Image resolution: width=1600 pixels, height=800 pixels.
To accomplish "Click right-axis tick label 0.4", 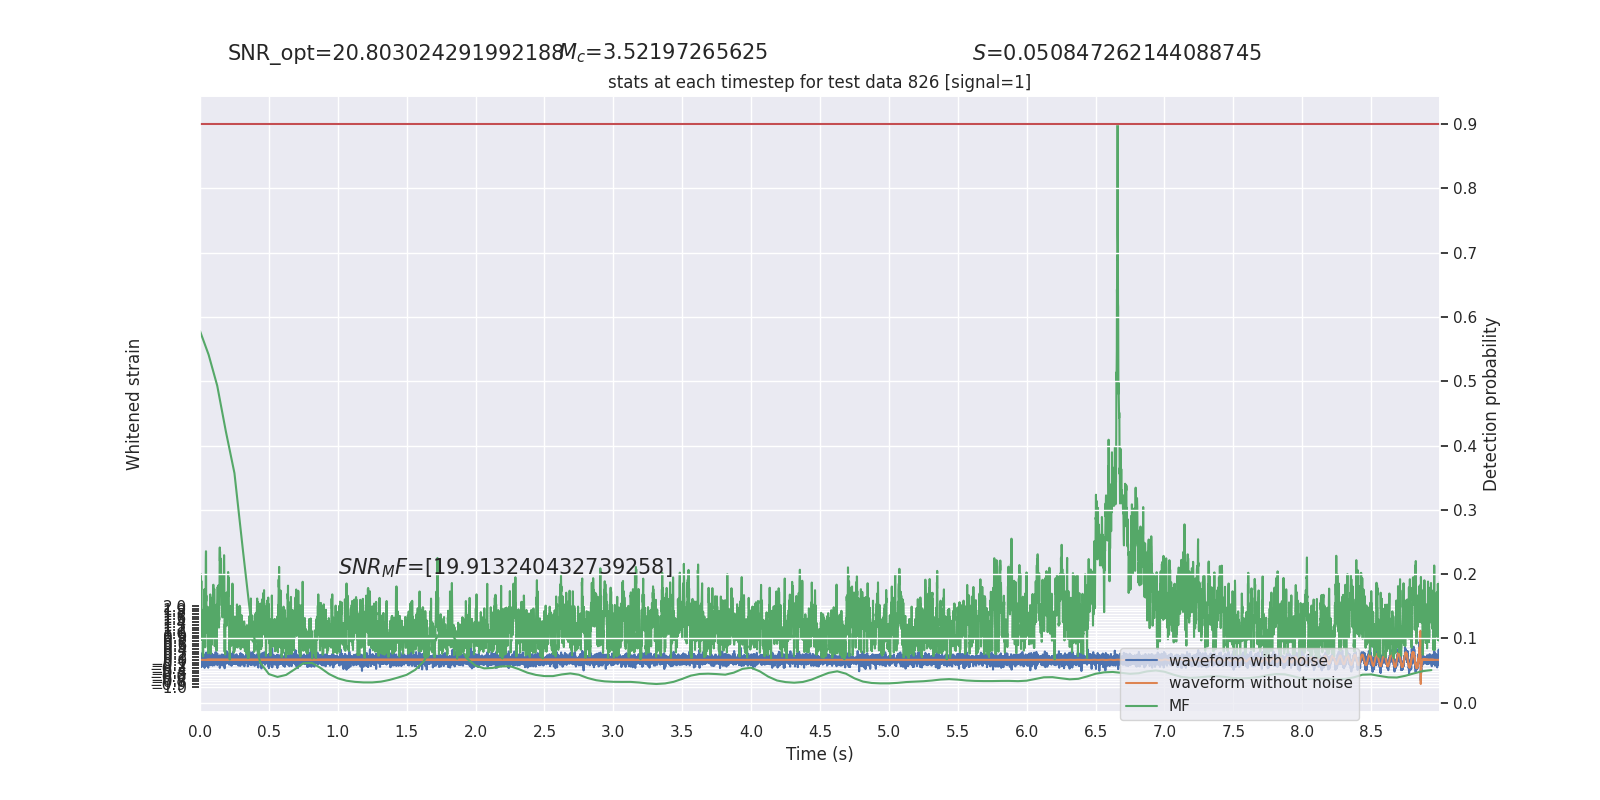I will 1465,446.
